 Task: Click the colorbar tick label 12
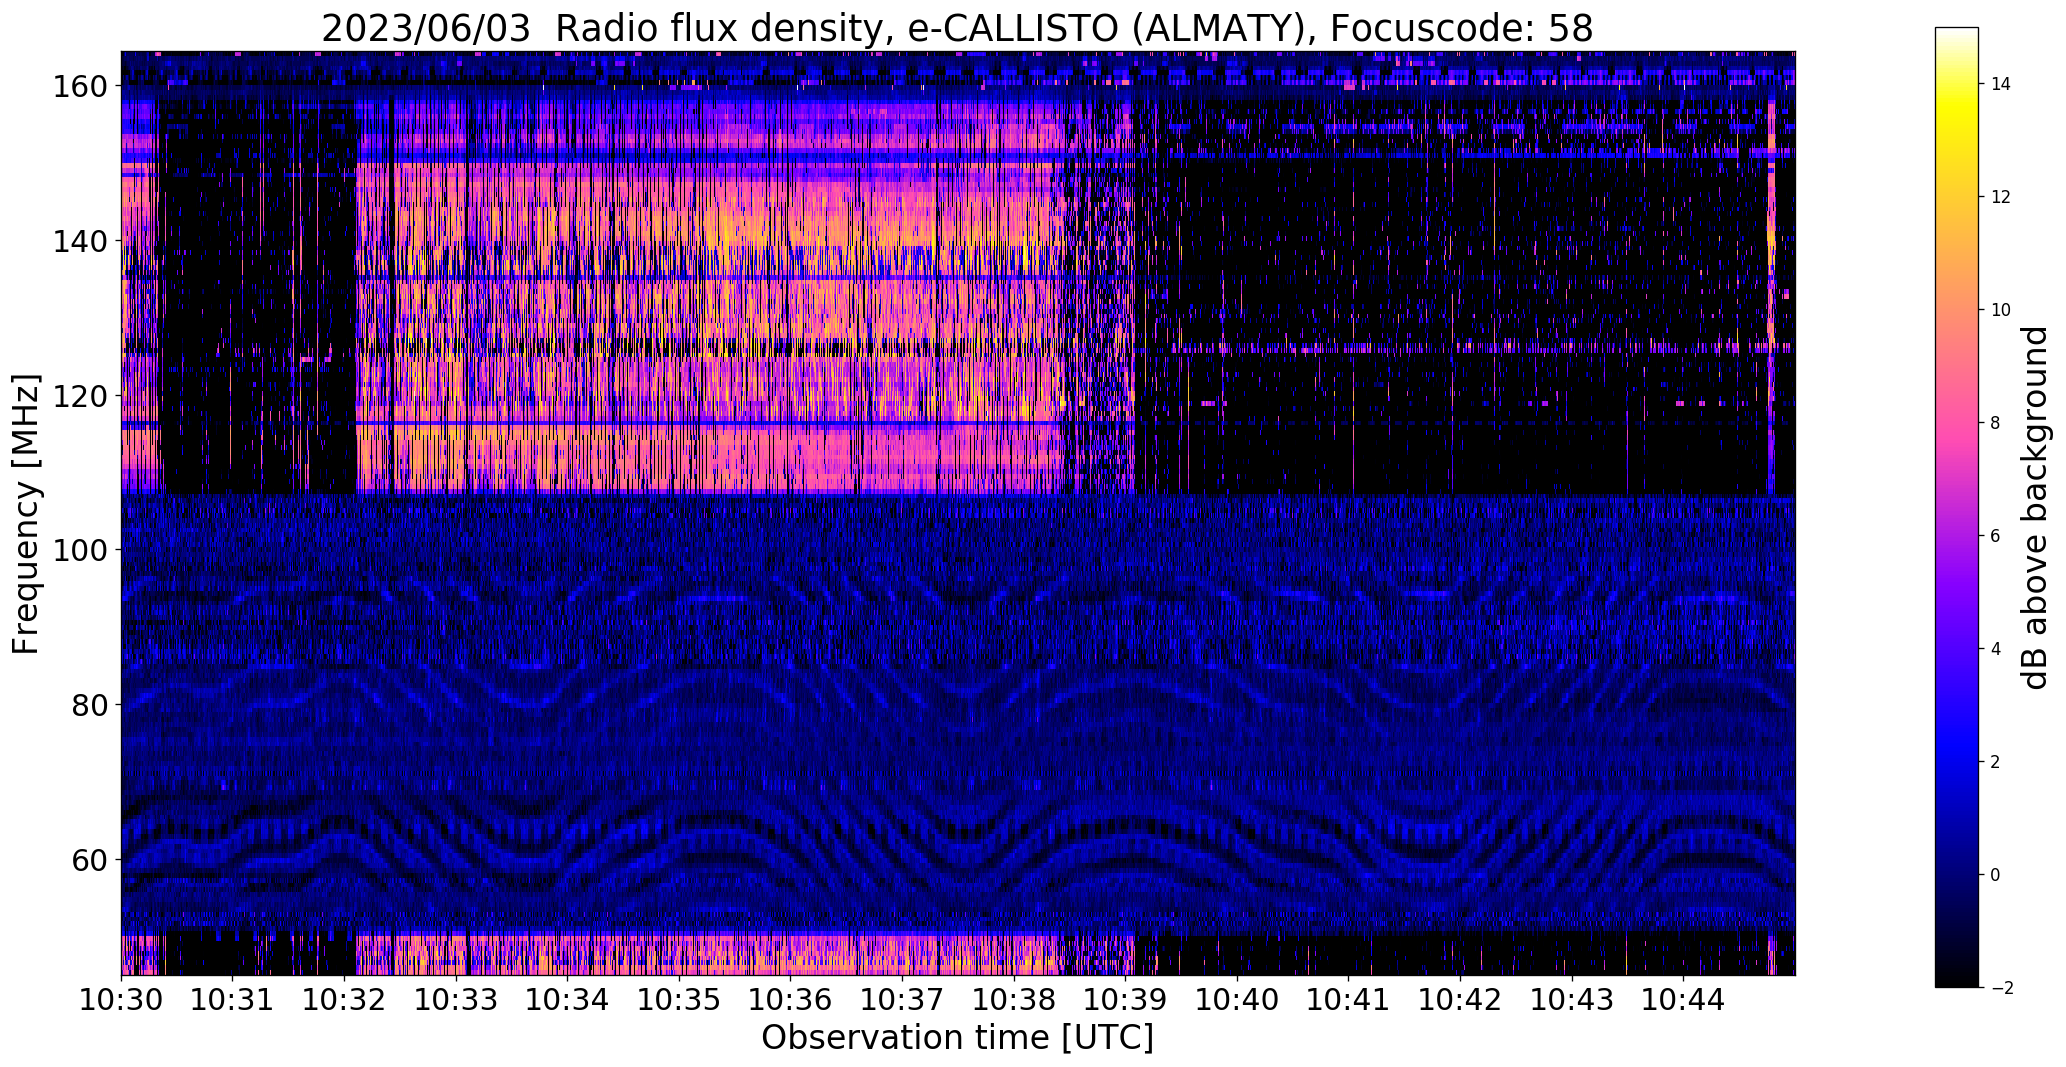click(2001, 197)
